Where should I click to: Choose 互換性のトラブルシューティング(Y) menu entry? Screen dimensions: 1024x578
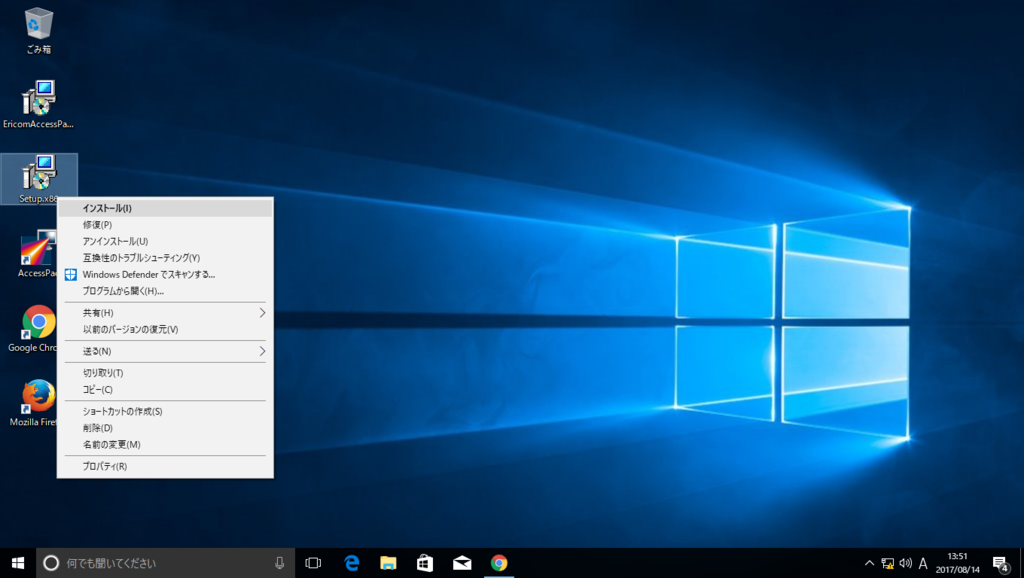[x=165, y=258]
